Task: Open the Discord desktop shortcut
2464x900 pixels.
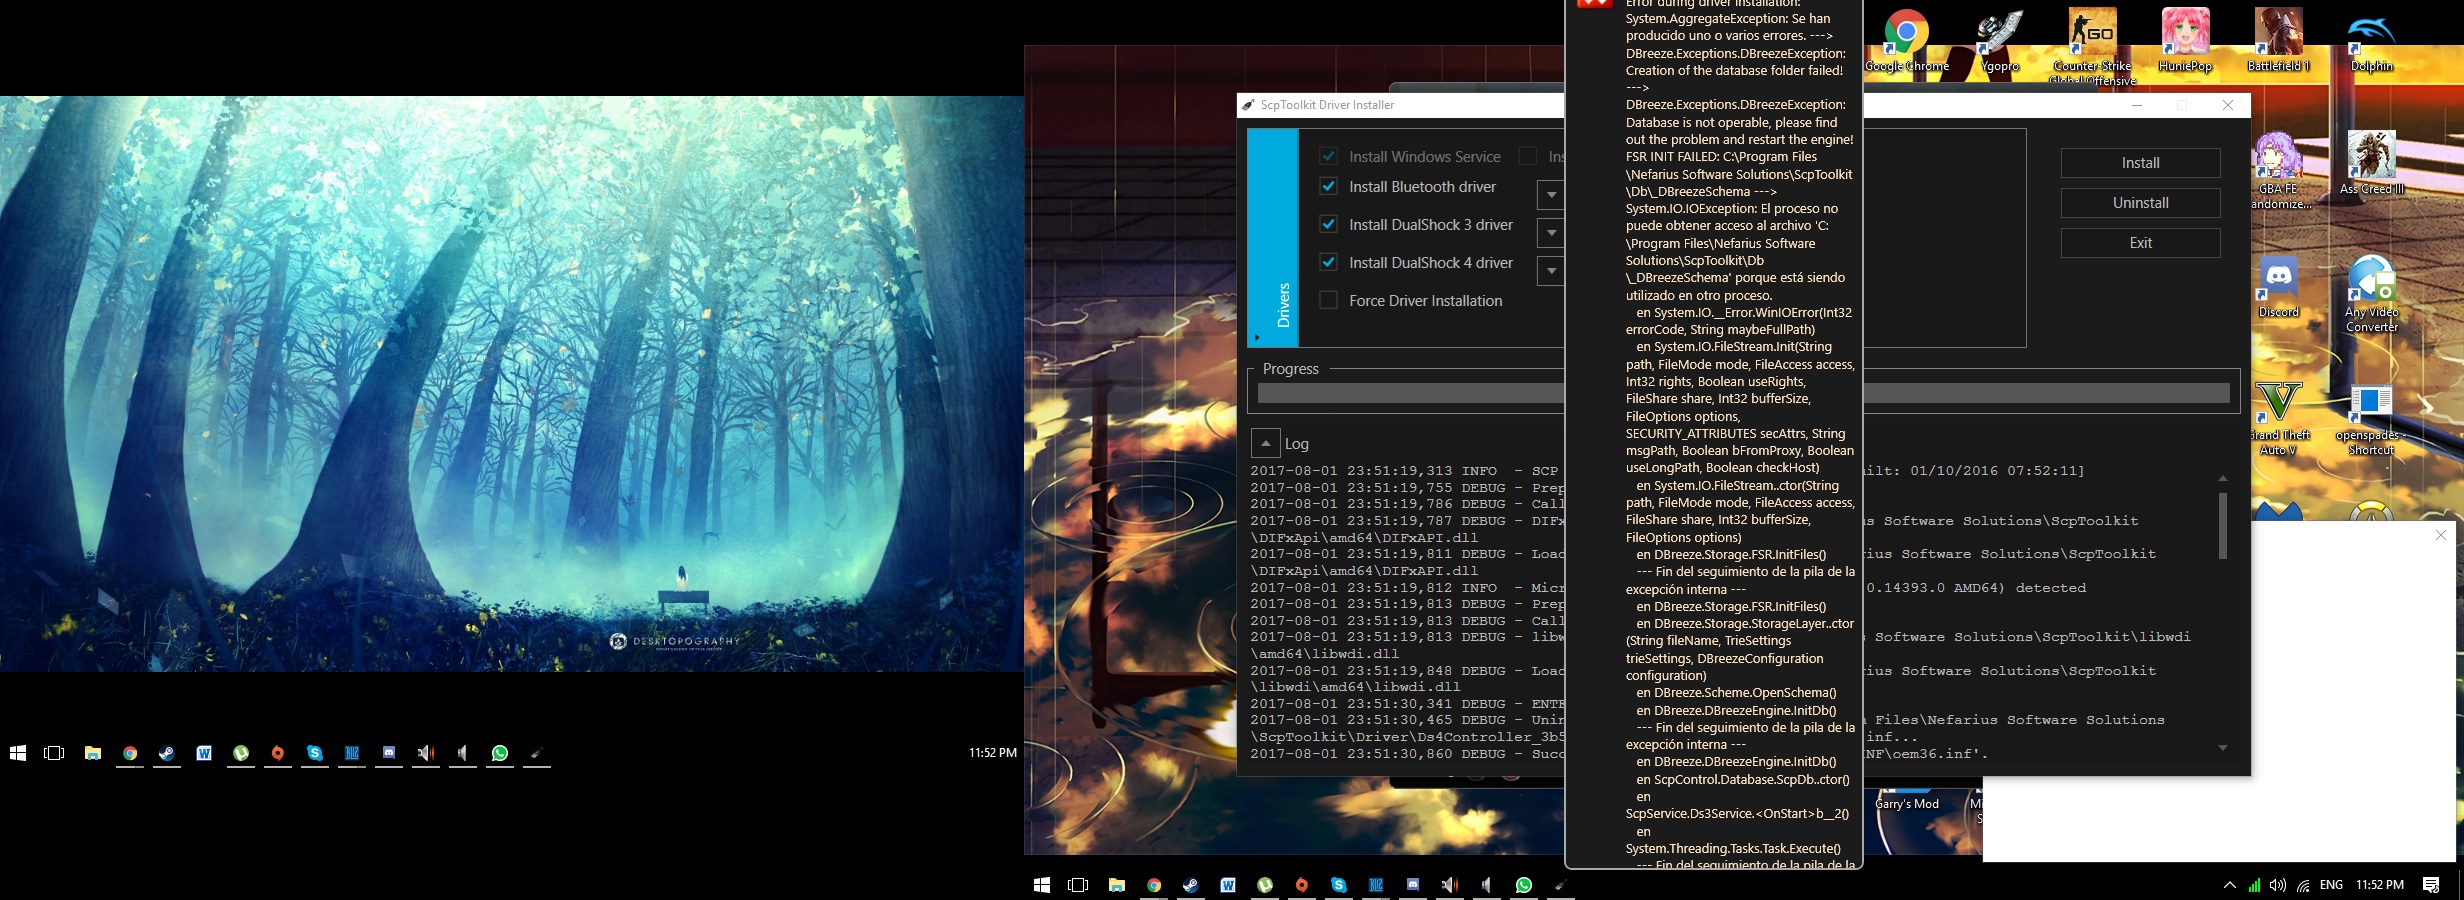Action: pyautogui.click(x=2278, y=287)
